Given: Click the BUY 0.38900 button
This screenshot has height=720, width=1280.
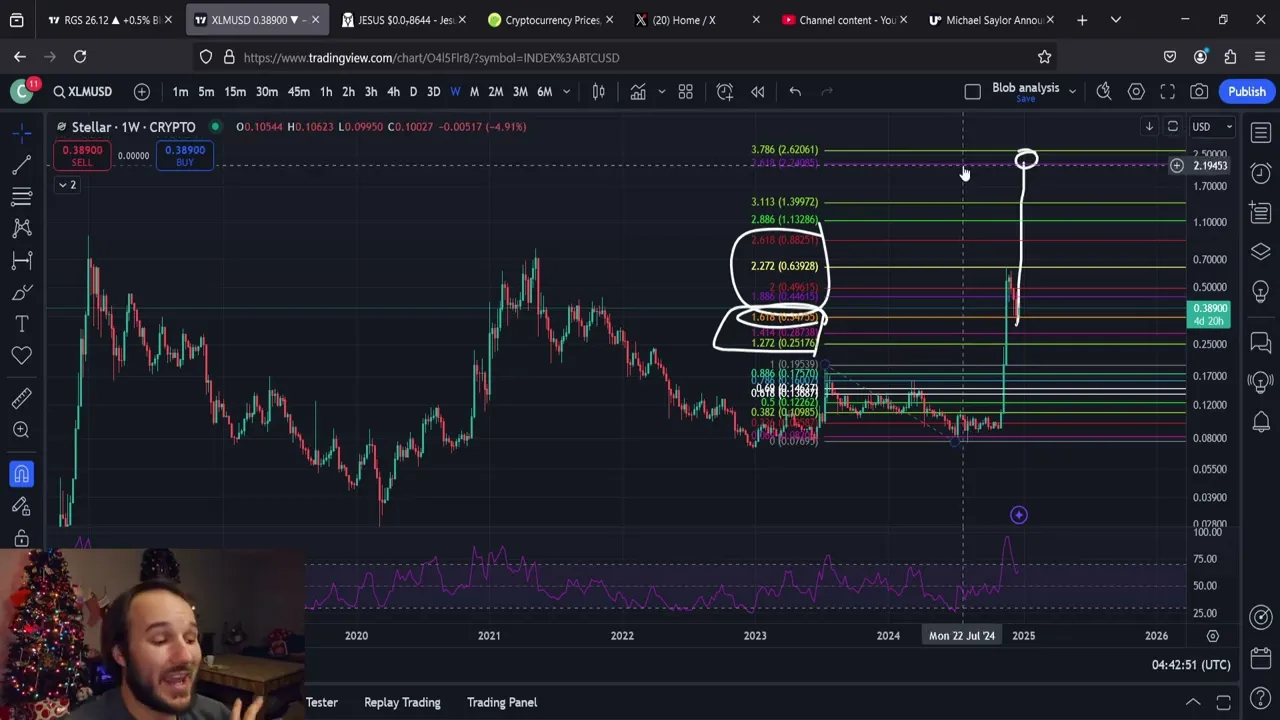Looking at the screenshot, I should [185, 155].
